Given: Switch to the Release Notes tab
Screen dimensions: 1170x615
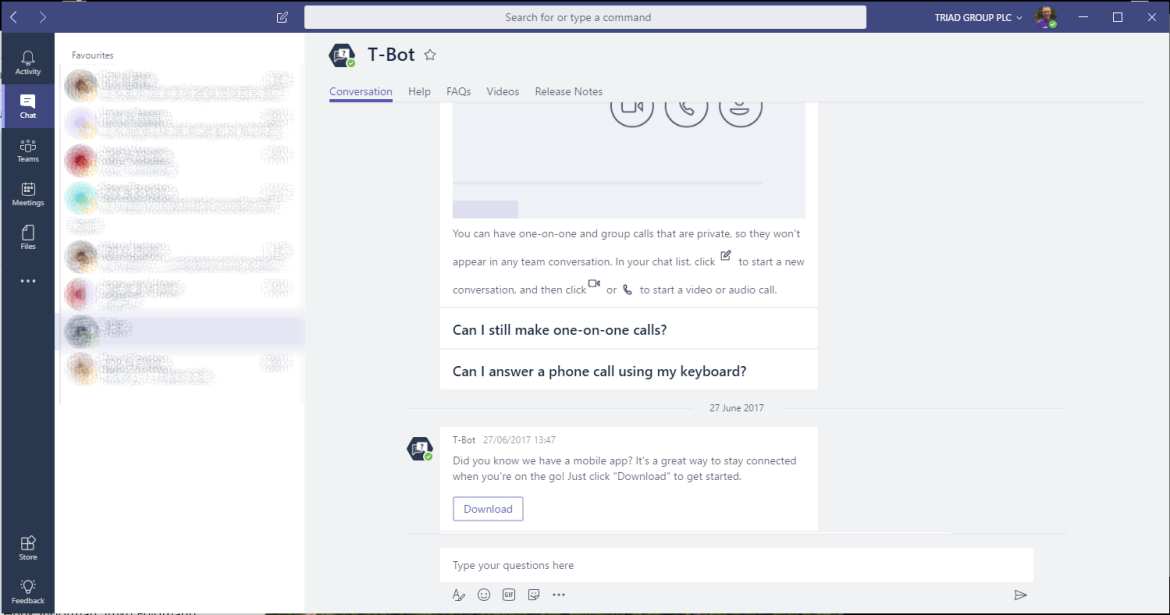Looking at the screenshot, I should pyautogui.click(x=569, y=91).
